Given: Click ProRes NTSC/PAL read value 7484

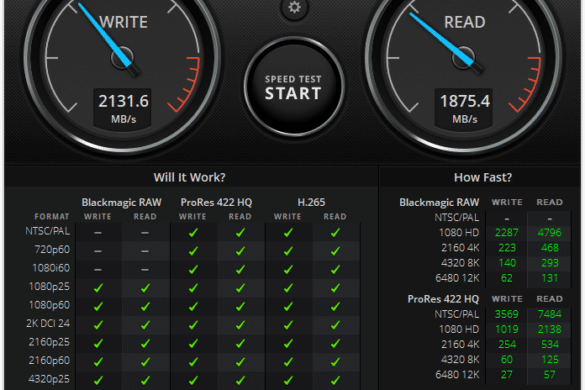Looking at the screenshot, I should point(549,314).
